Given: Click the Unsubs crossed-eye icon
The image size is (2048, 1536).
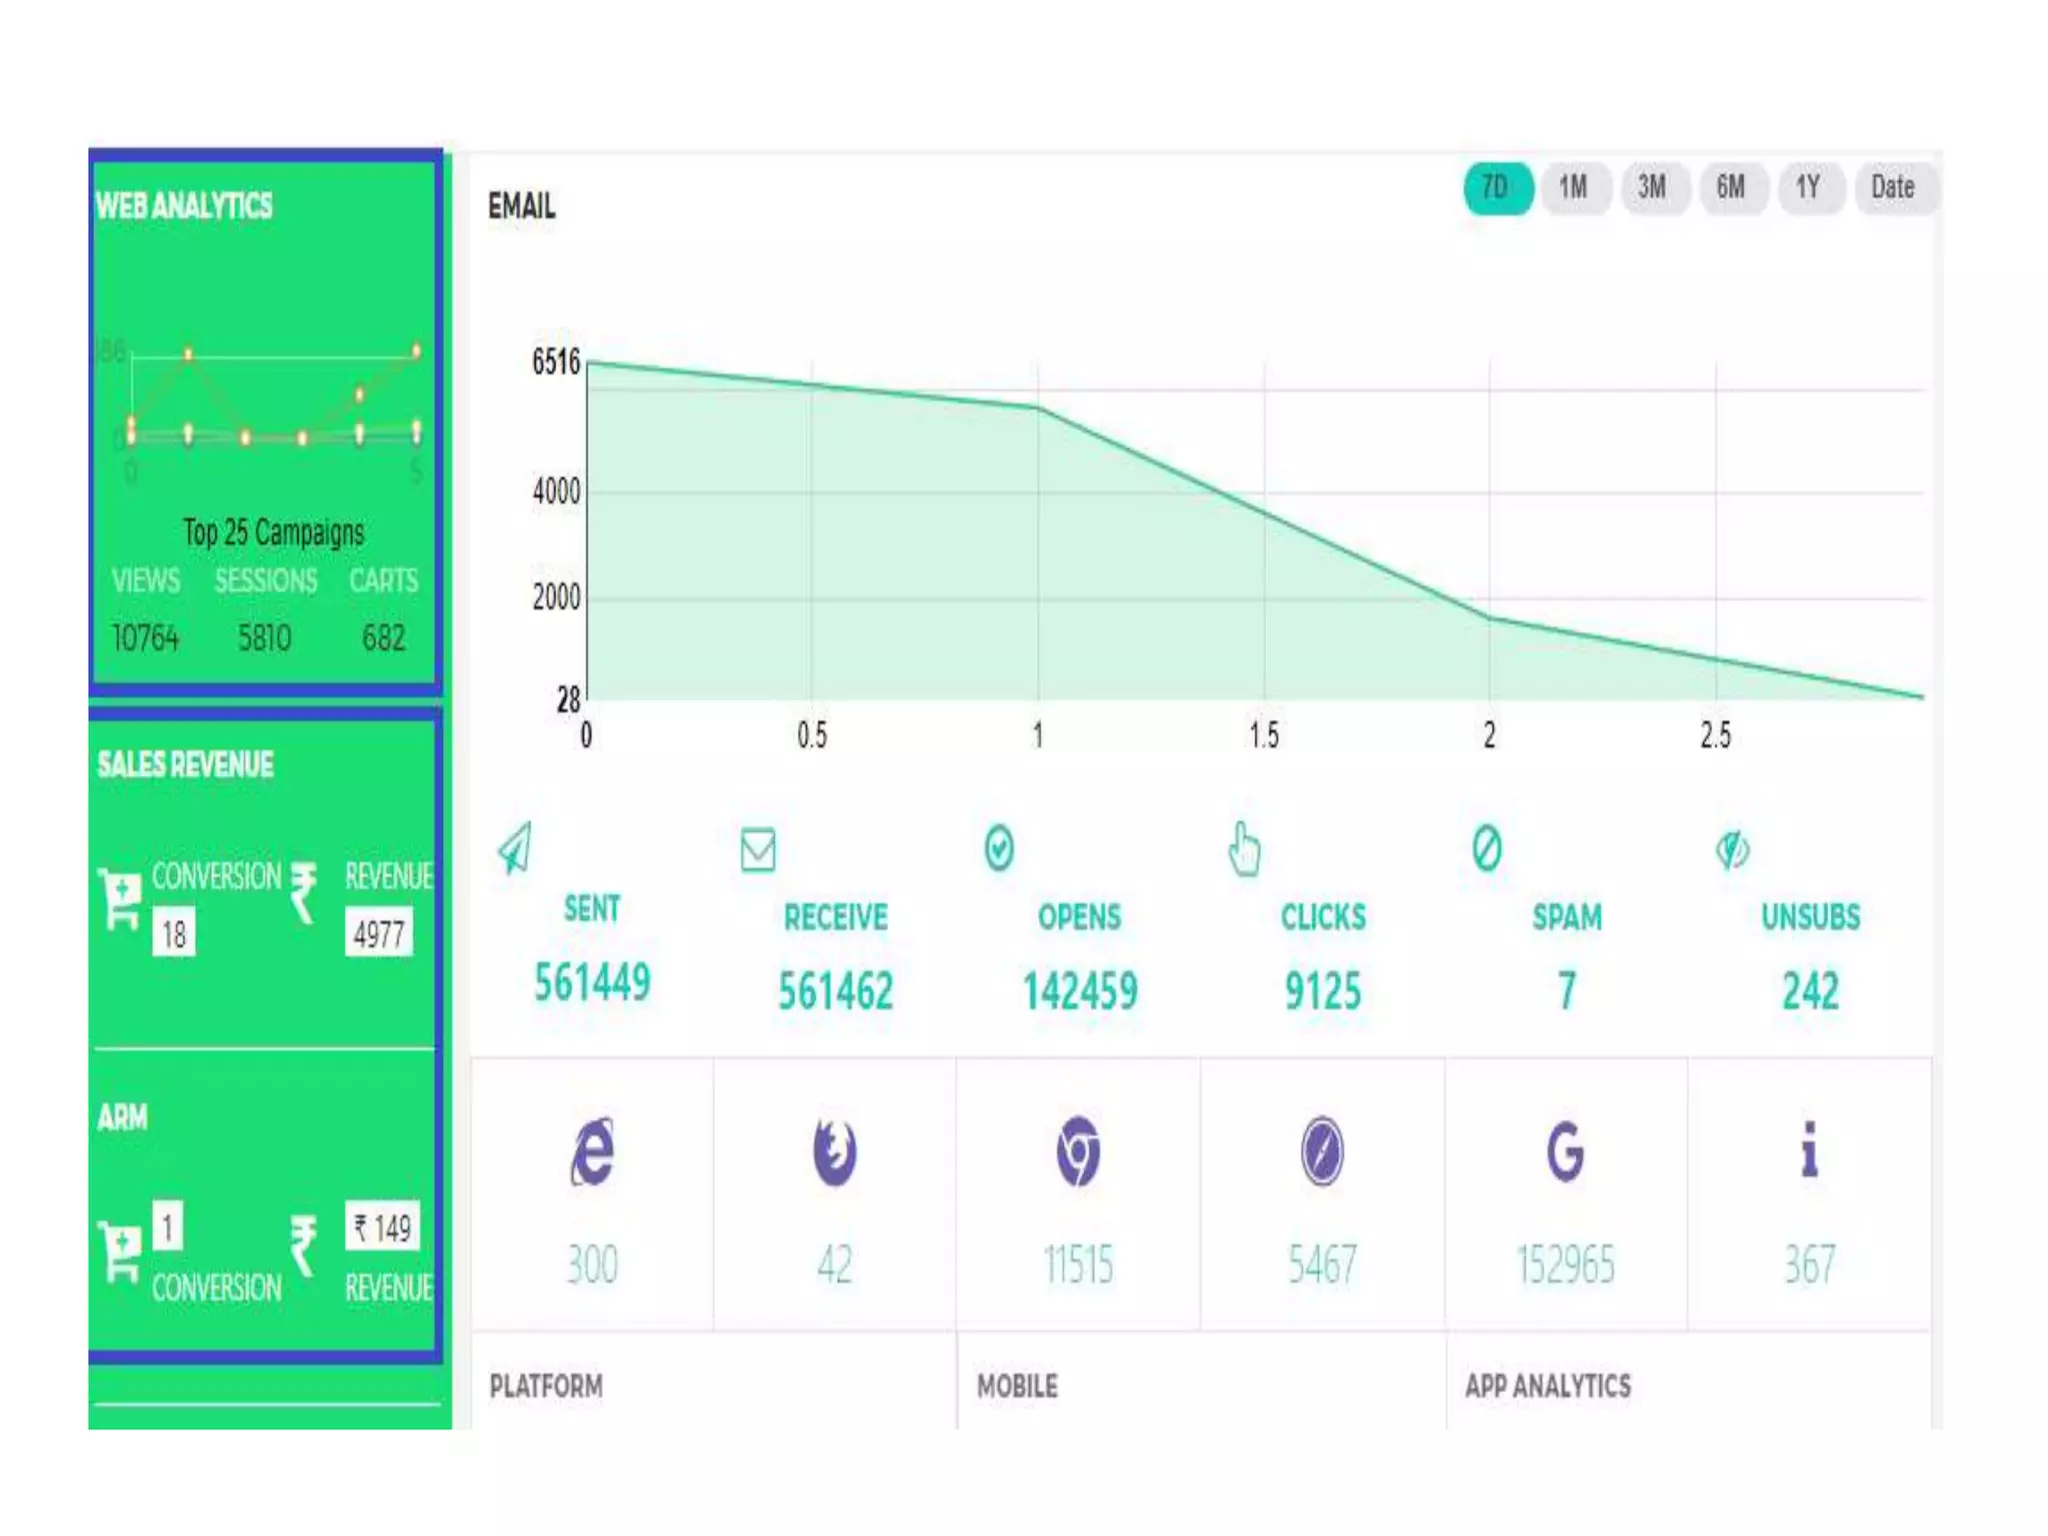Looking at the screenshot, I should point(1732,850).
